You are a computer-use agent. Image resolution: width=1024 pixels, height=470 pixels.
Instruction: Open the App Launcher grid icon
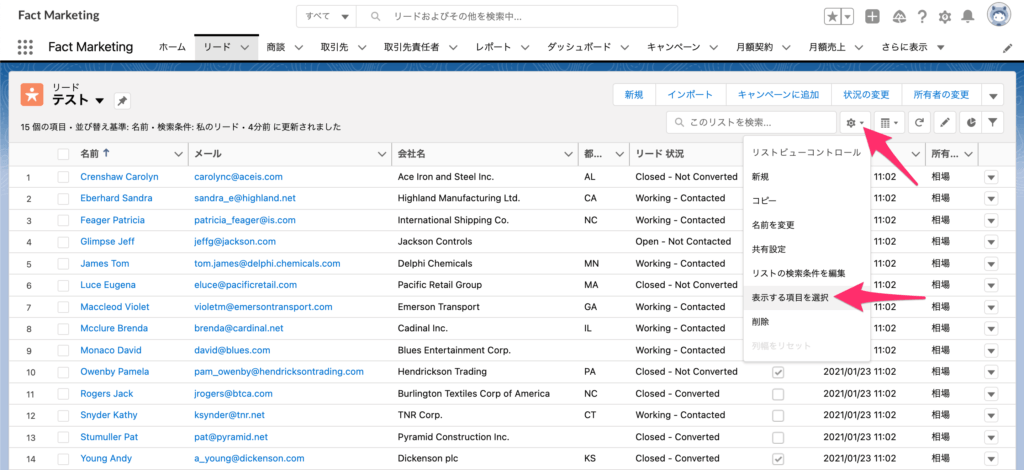25,47
